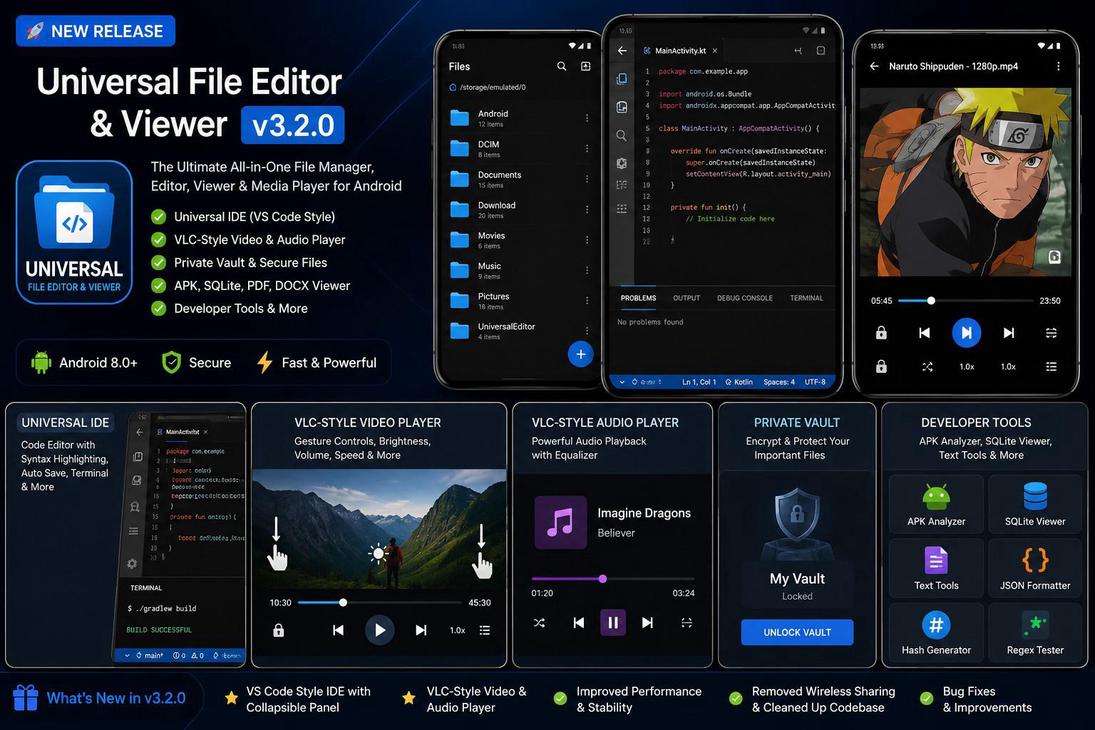The image size is (1095, 730).
Task: Pause the Believer track
Action: click(x=612, y=622)
